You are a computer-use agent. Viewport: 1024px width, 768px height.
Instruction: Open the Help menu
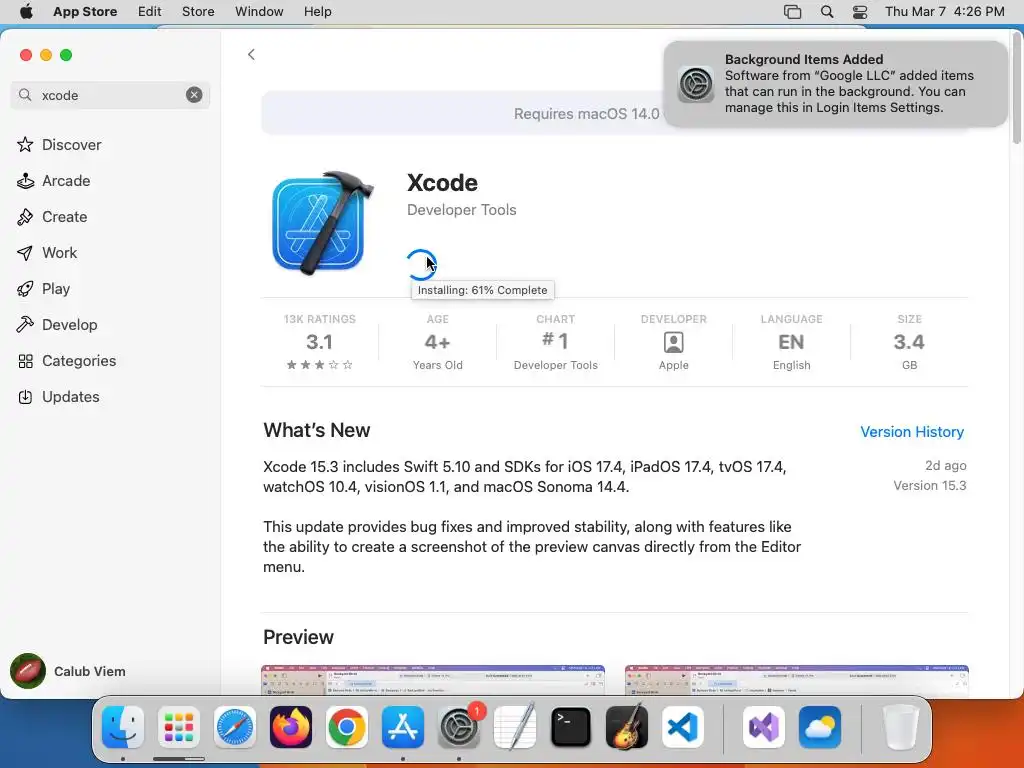click(x=317, y=12)
